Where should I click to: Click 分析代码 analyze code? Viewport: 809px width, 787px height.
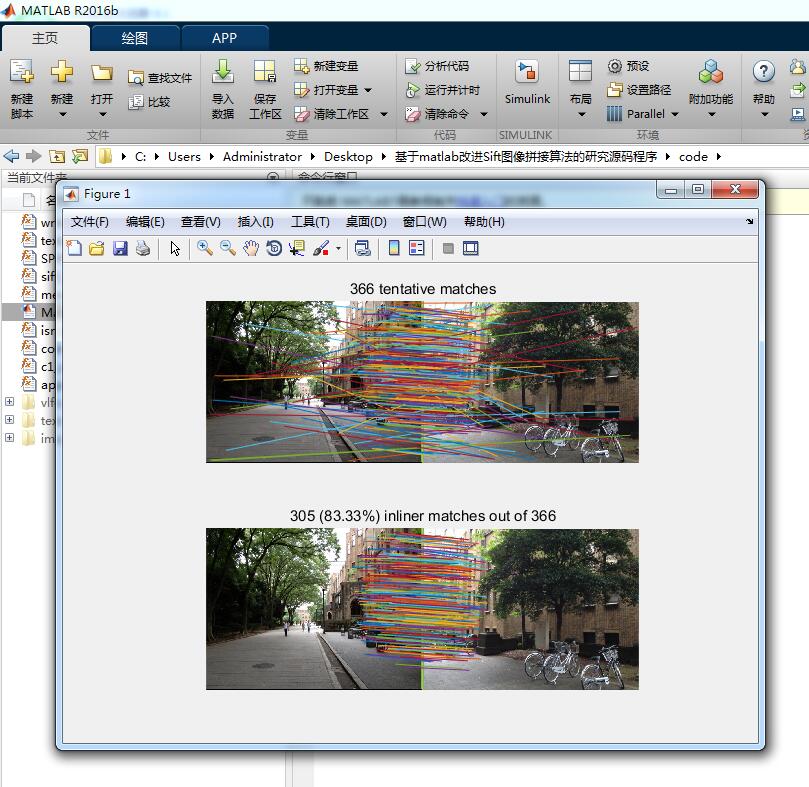click(437, 66)
